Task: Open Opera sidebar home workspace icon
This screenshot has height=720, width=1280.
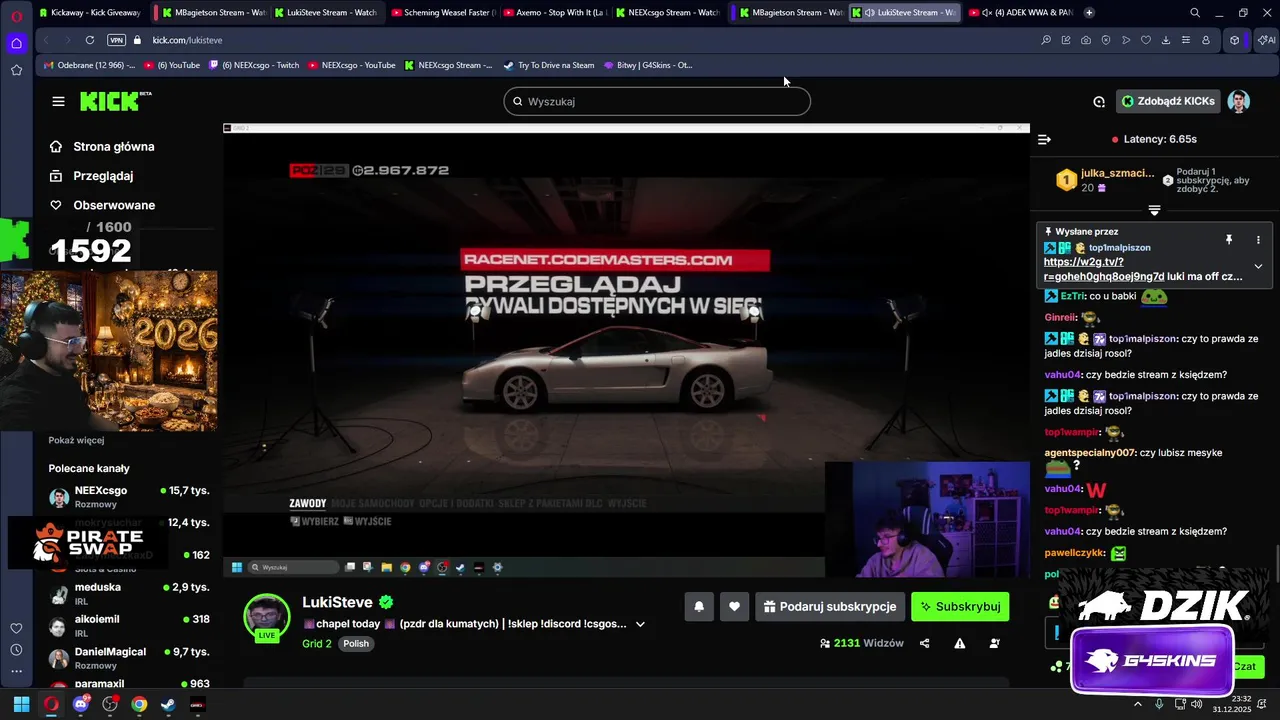Action: pos(16,43)
